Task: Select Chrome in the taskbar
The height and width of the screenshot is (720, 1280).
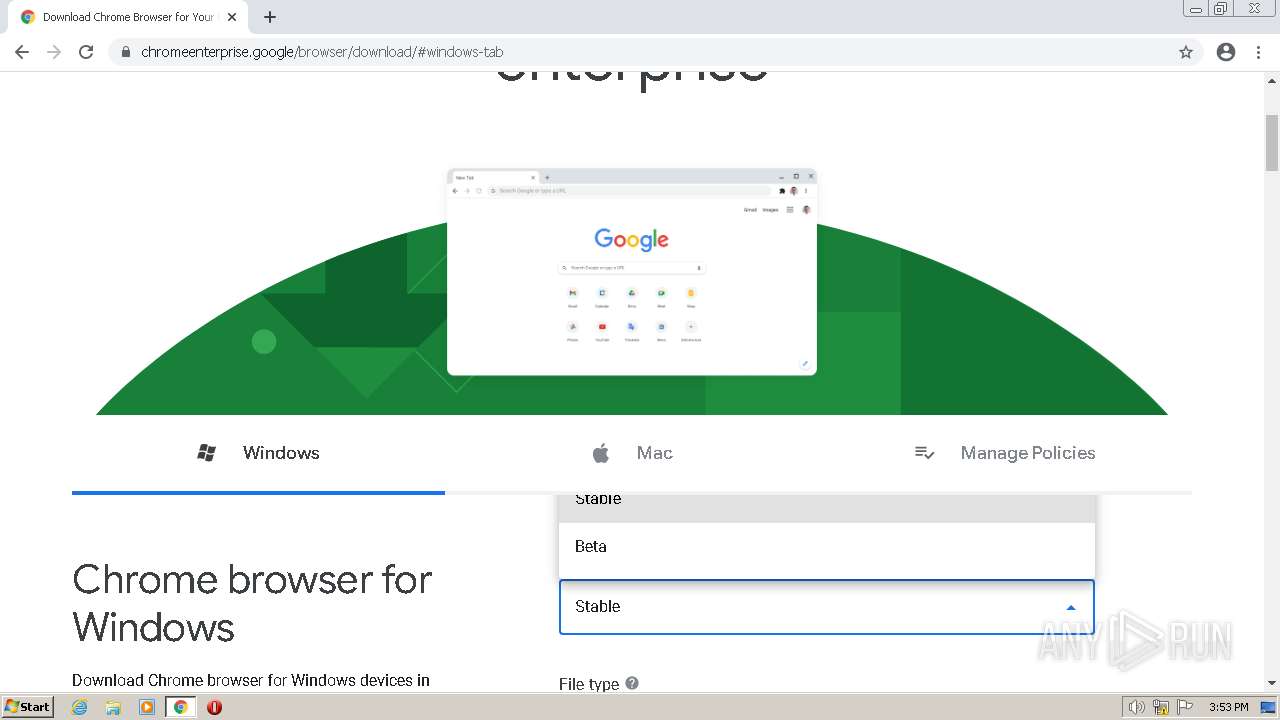Action: point(181,707)
